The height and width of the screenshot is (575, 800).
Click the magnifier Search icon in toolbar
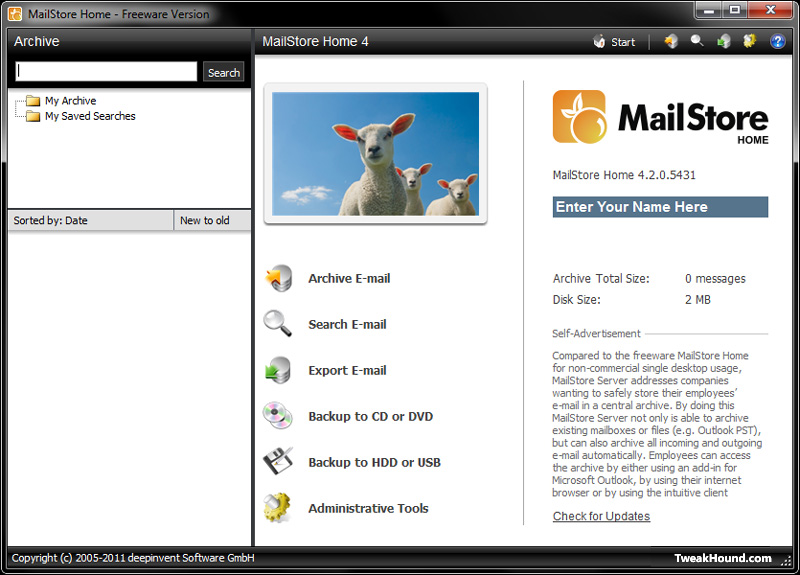coord(697,41)
